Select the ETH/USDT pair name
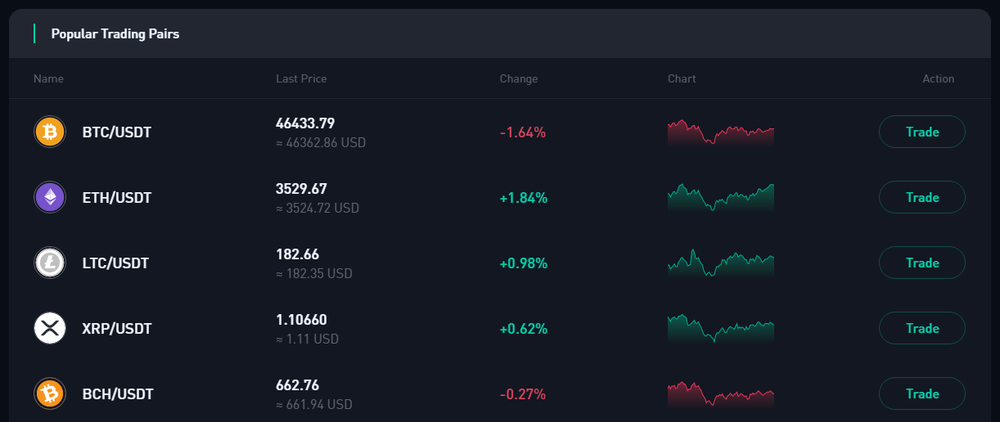The height and width of the screenshot is (422, 1000). click(117, 198)
